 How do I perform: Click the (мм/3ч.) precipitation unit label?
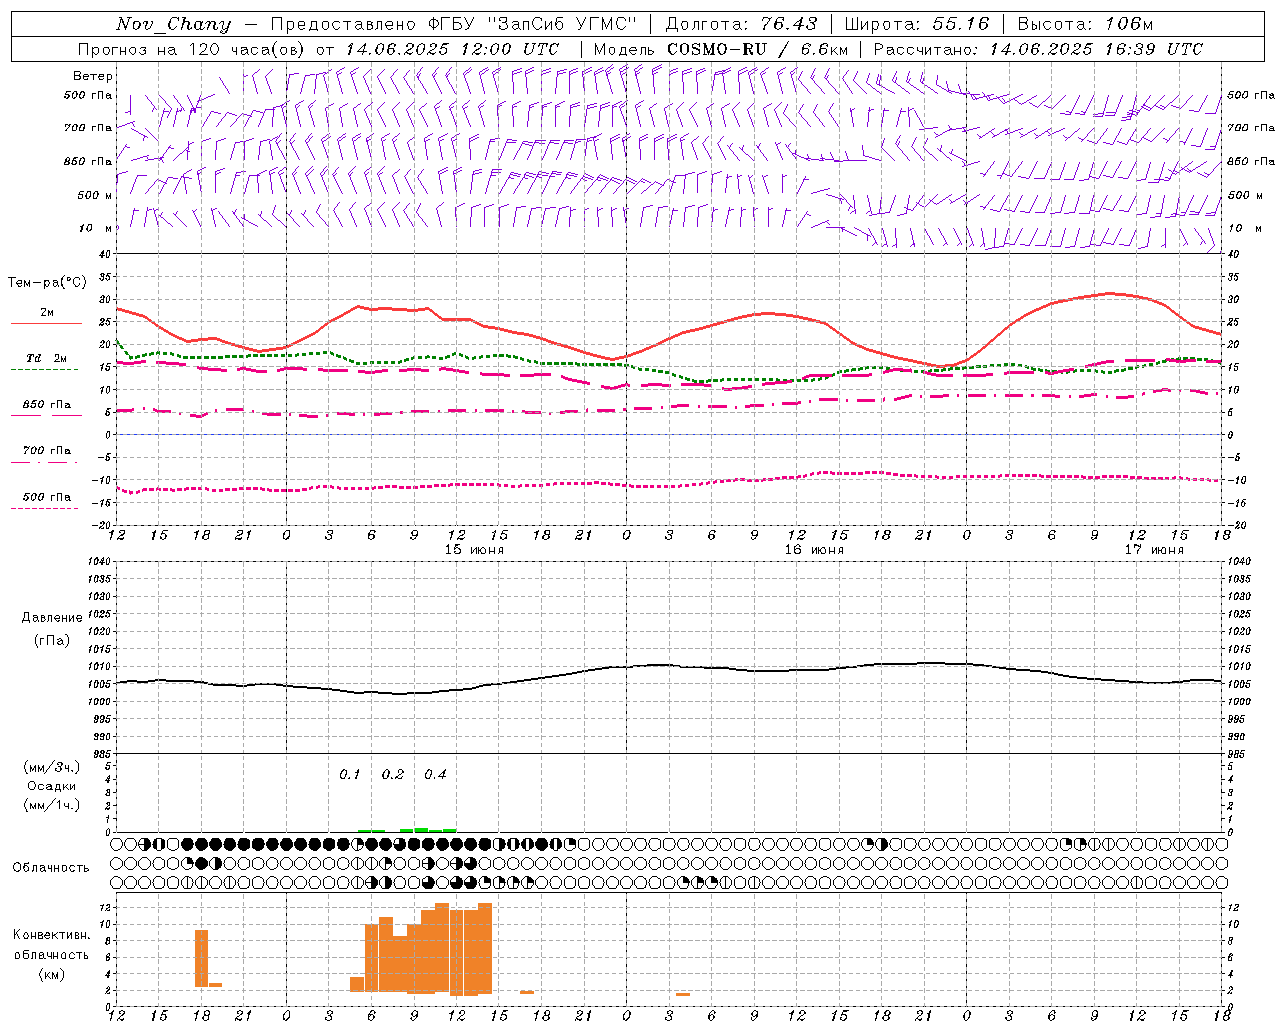51,767
